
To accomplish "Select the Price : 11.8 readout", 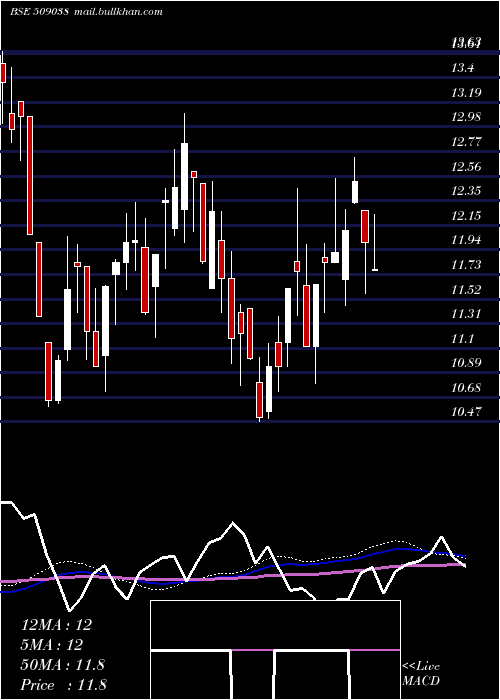I will (63, 685).
